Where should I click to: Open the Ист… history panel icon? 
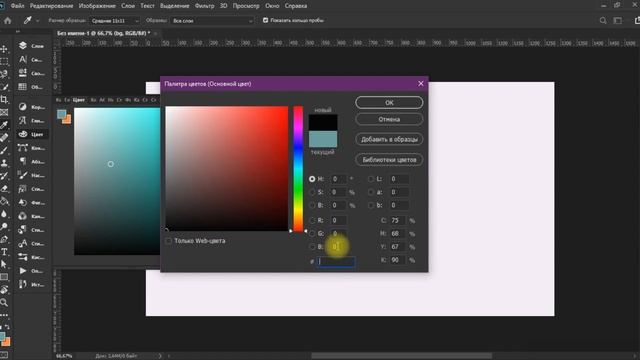point(22,284)
